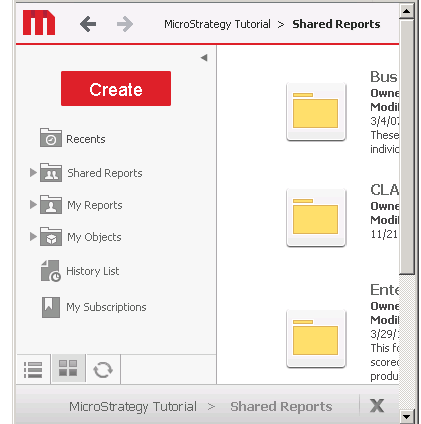Click the red MicroStrategy logo icon
The width and height of the screenshot is (421, 424).
(x=39, y=23)
